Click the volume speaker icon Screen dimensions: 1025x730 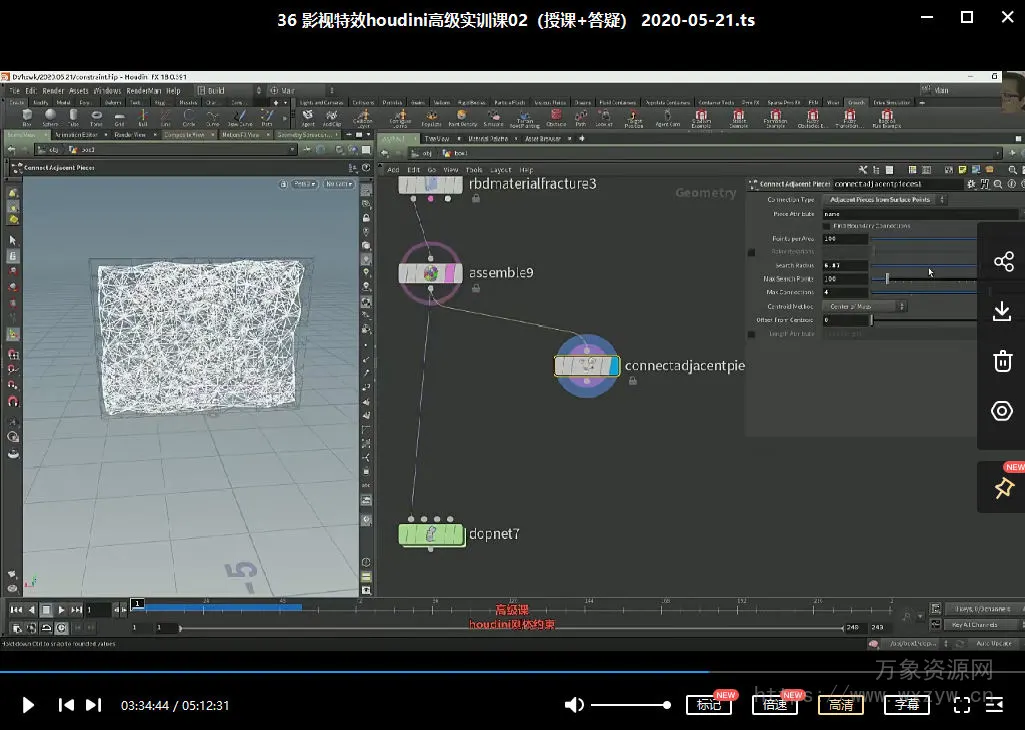(574, 705)
